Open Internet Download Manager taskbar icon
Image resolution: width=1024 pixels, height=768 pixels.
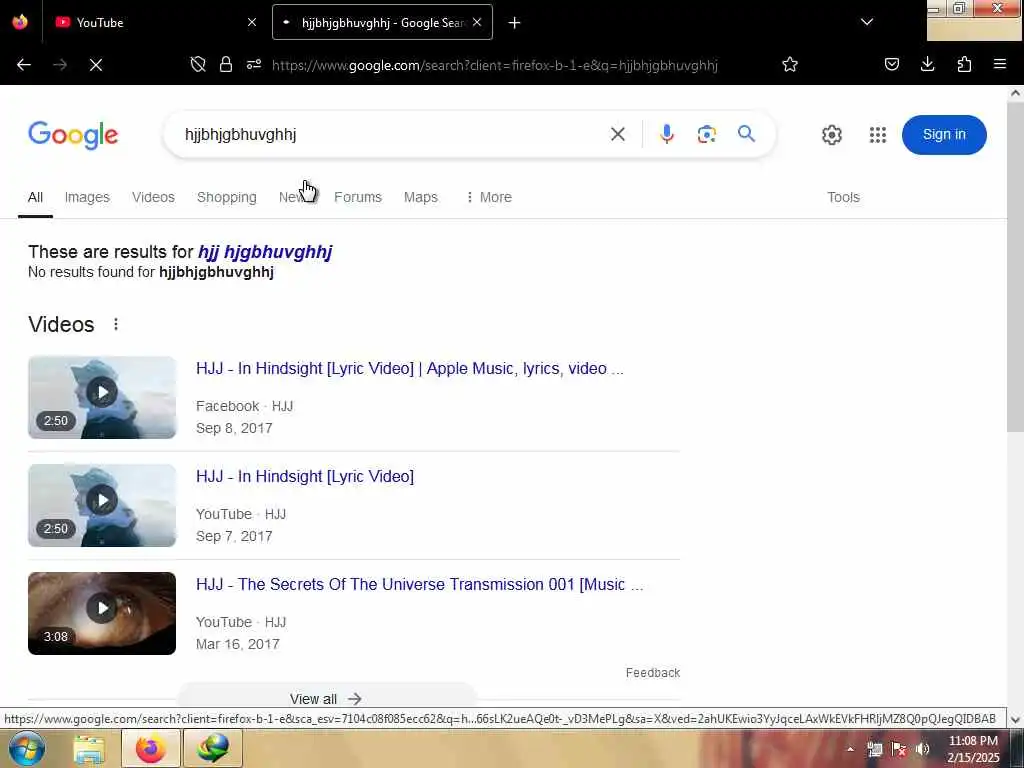[x=213, y=748]
